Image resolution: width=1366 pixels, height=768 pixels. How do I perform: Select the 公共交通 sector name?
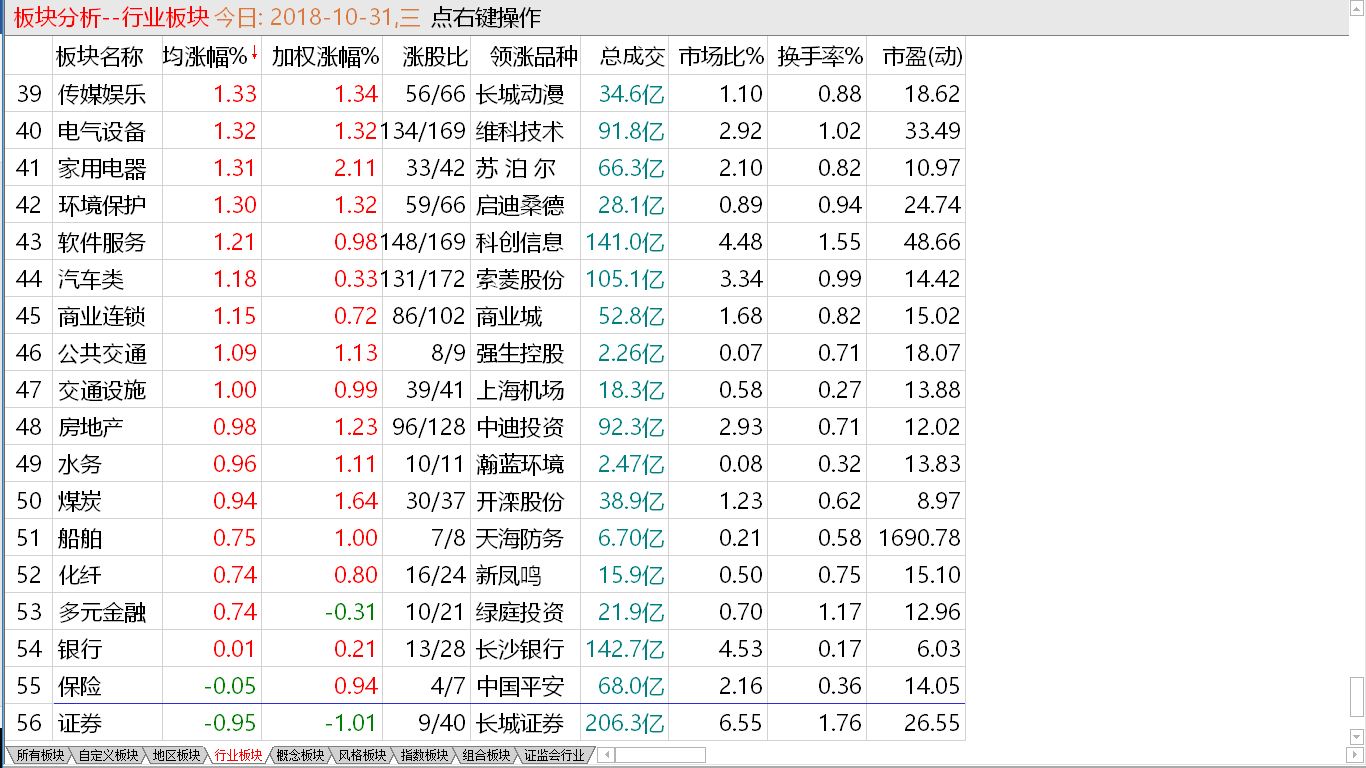[102, 353]
